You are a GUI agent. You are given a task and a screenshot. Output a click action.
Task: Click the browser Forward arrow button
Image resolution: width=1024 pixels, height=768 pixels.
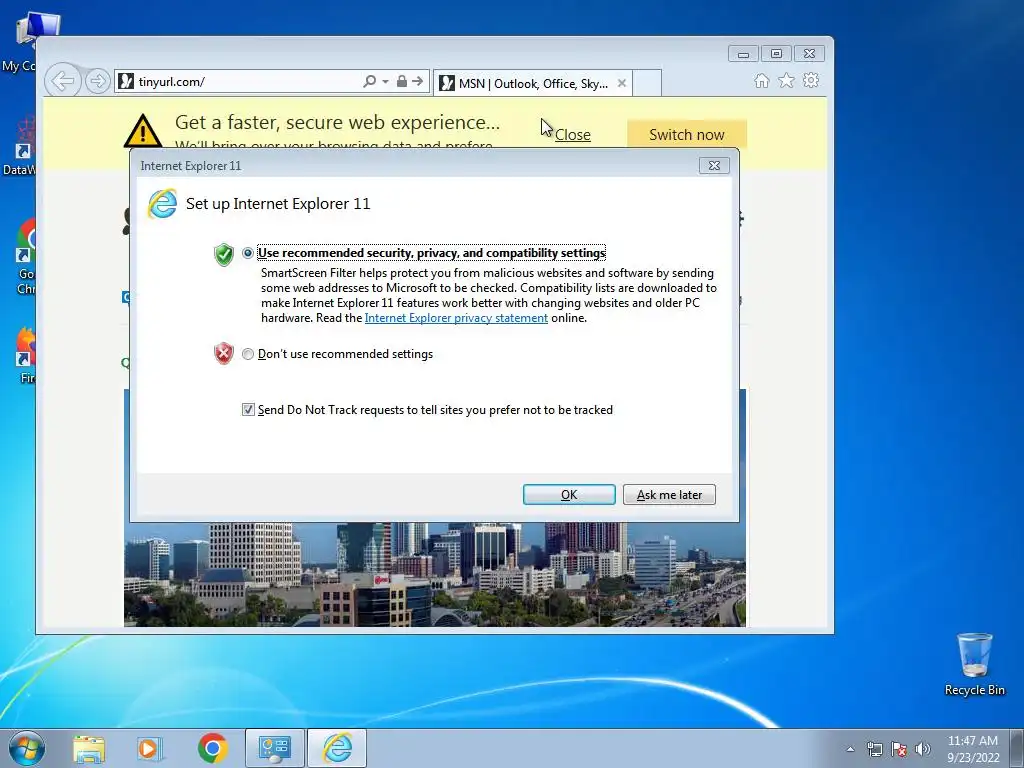point(97,81)
